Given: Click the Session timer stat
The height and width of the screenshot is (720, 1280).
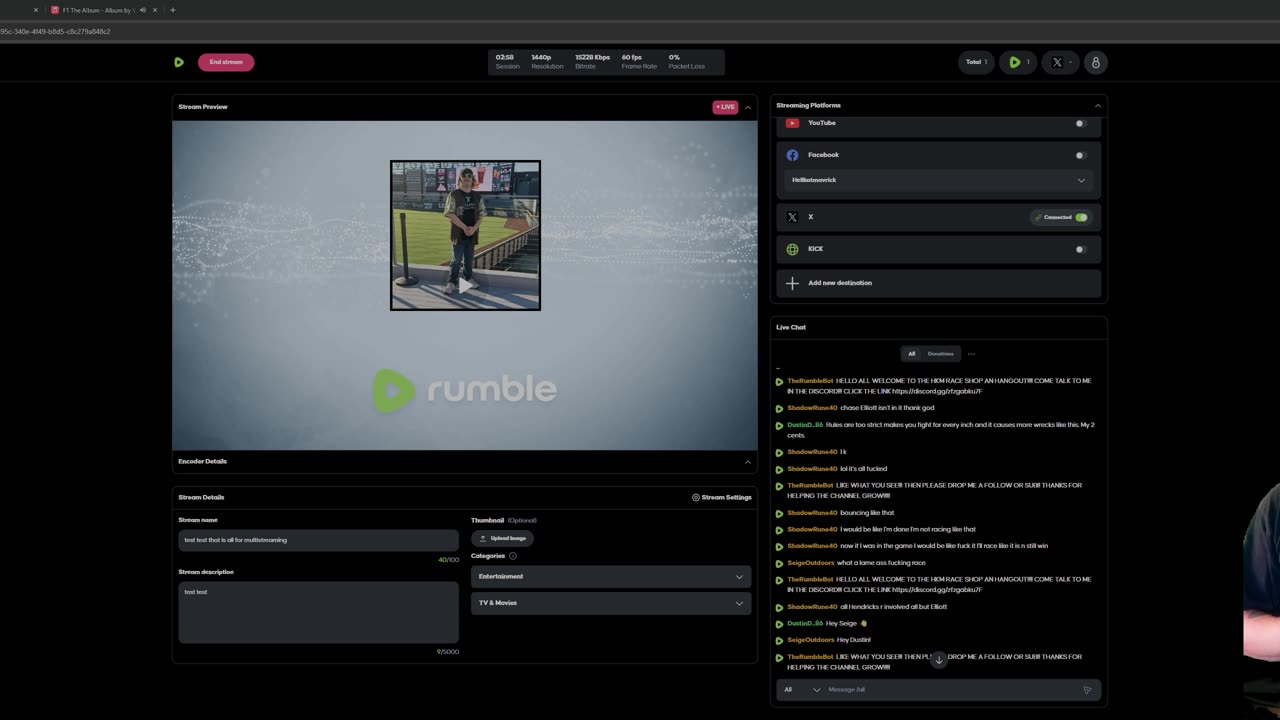Looking at the screenshot, I should pyautogui.click(x=508, y=62).
